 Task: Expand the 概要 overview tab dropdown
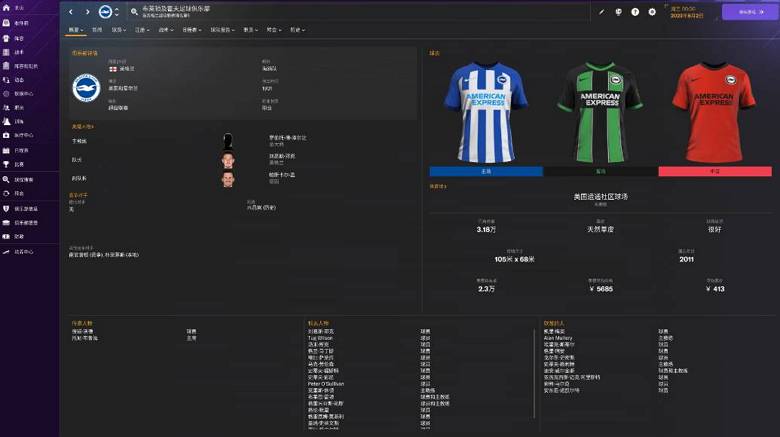point(76,30)
